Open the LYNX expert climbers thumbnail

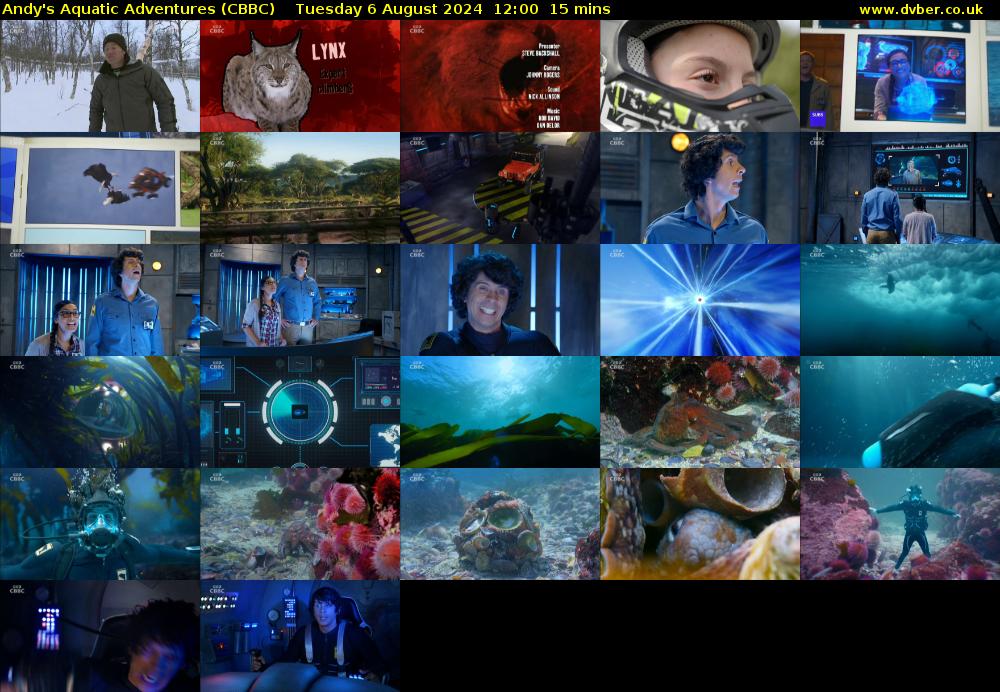(300, 76)
